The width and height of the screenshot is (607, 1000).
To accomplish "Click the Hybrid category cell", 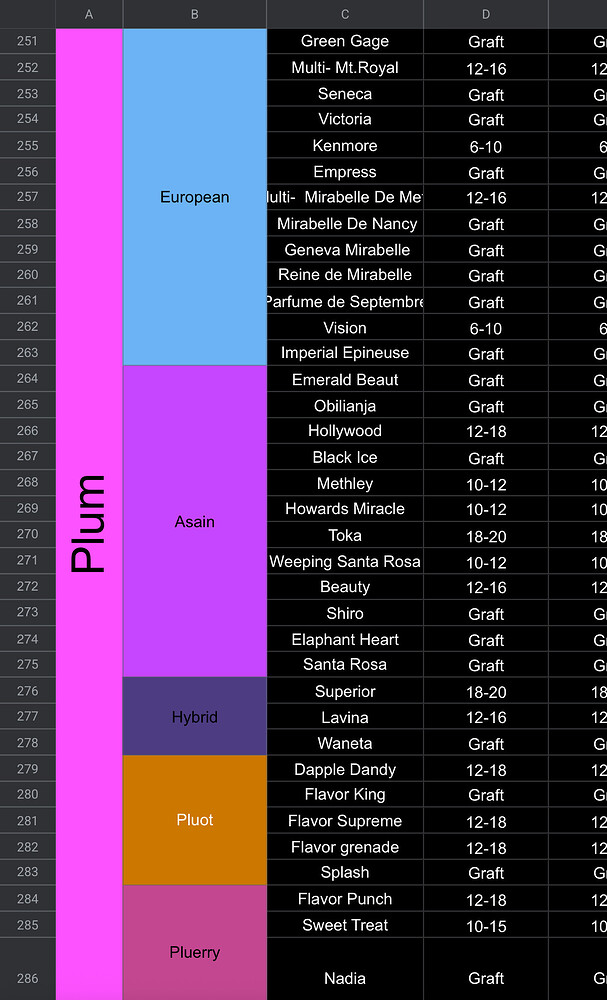I will coord(194,717).
